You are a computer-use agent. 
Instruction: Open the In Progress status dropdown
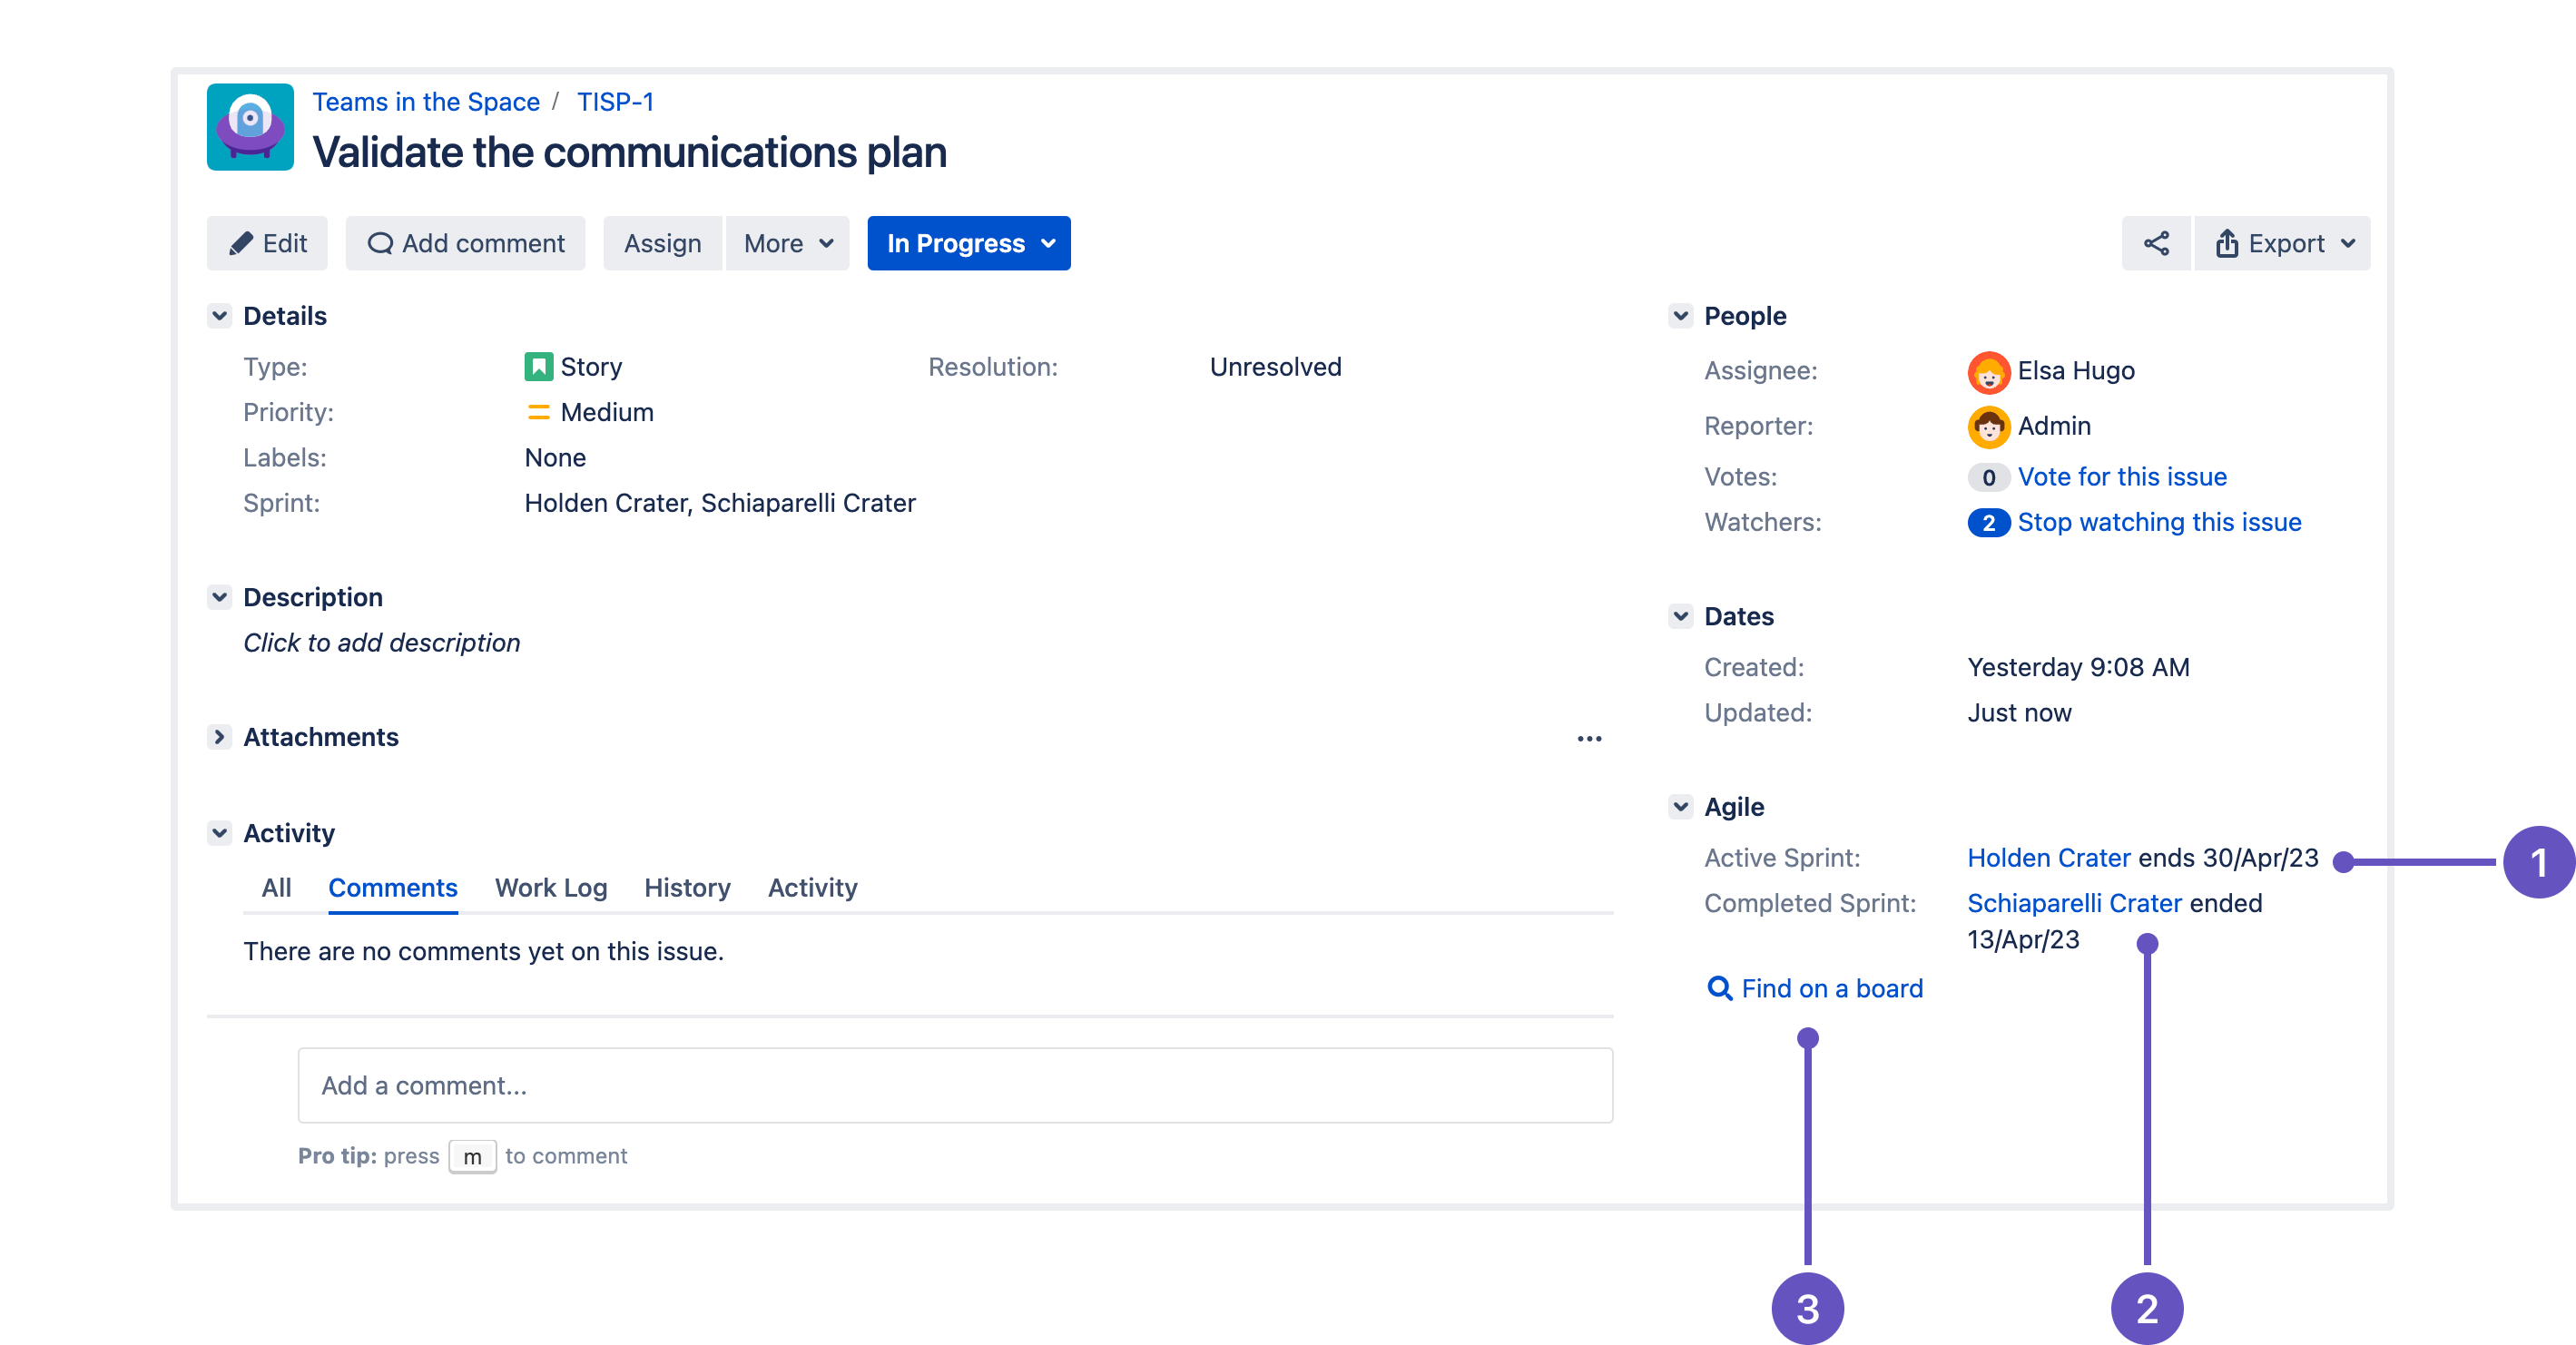pos(968,243)
